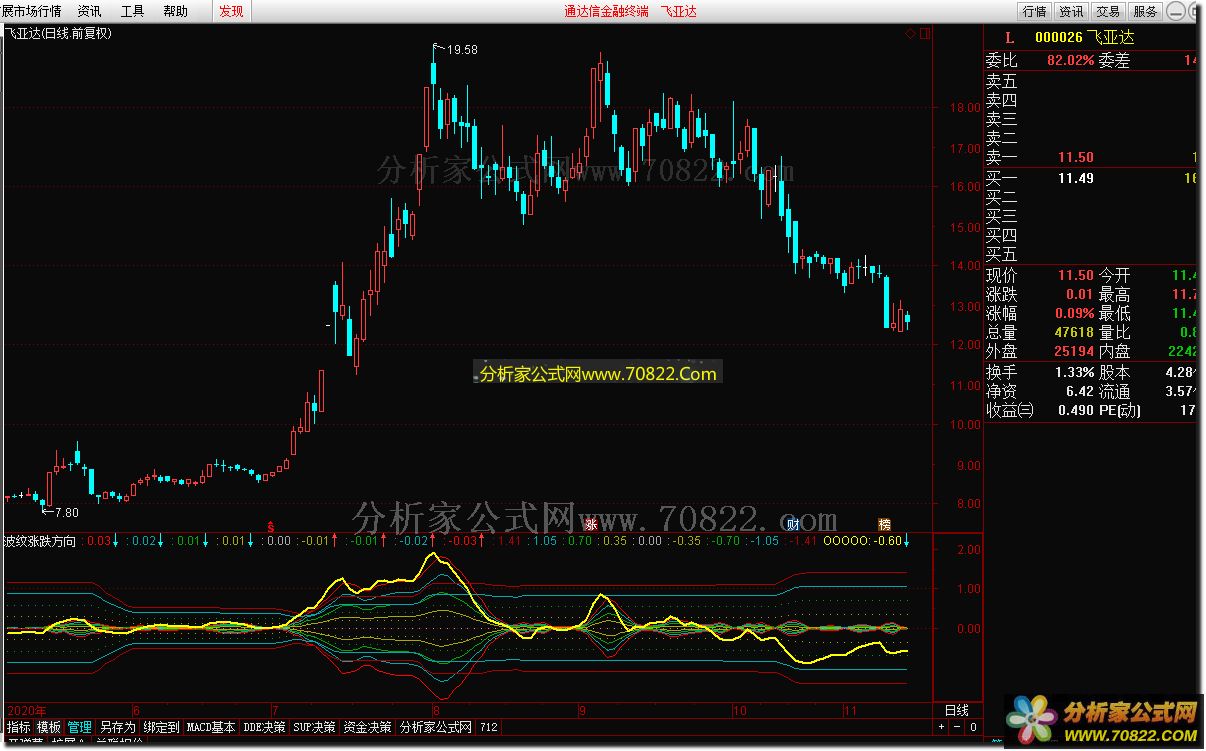Click the 7.80 low price label
The image size is (1206, 751).
(x=66, y=512)
